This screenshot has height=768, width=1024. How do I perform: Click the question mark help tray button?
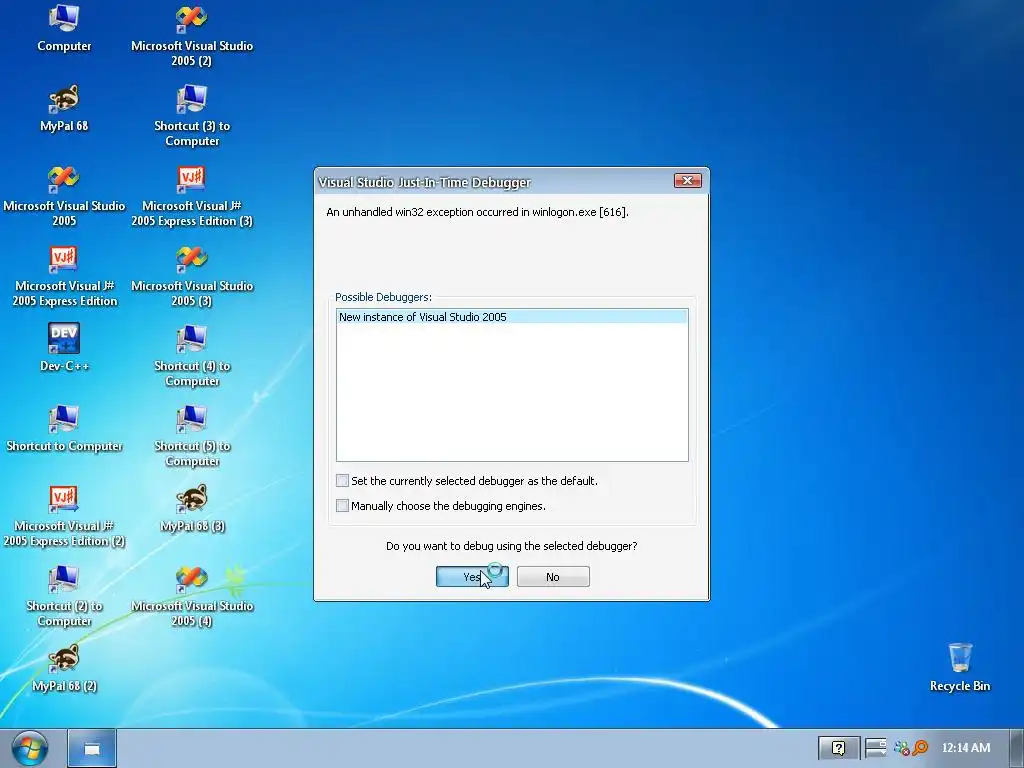(x=839, y=748)
